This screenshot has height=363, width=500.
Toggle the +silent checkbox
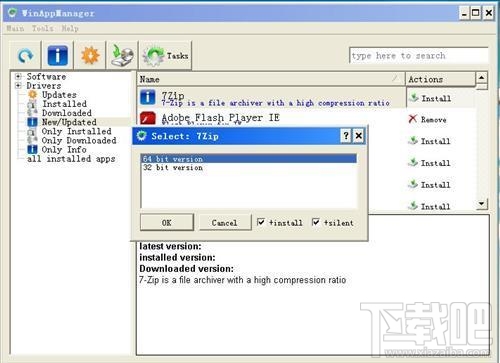316,222
